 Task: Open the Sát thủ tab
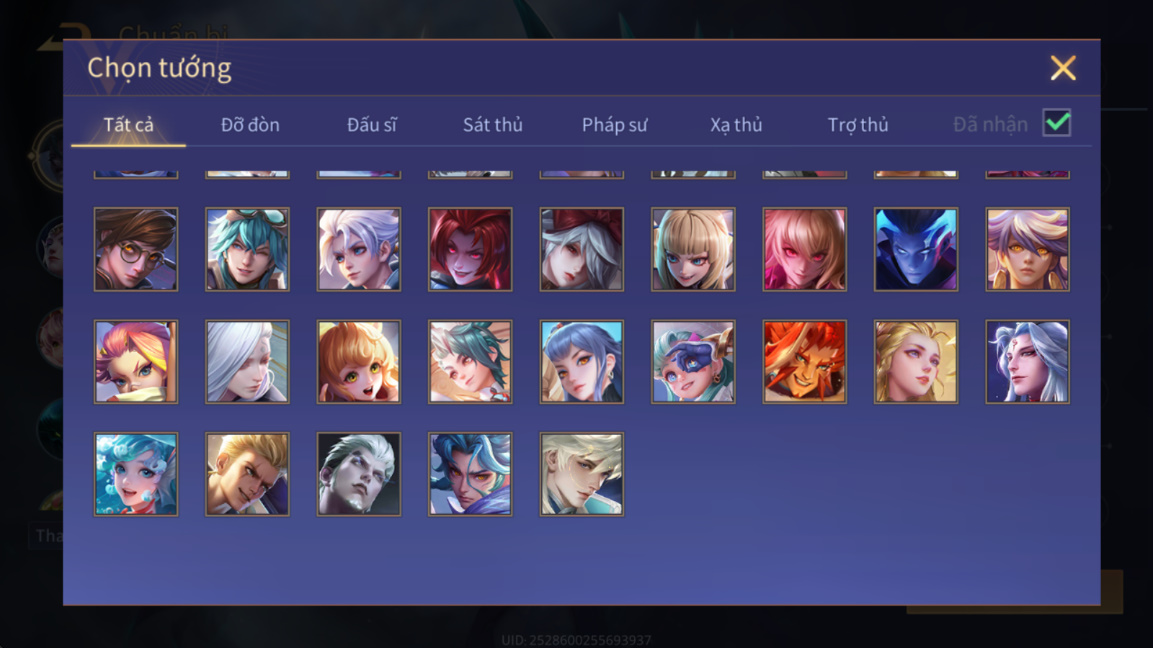(x=493, y=125)
